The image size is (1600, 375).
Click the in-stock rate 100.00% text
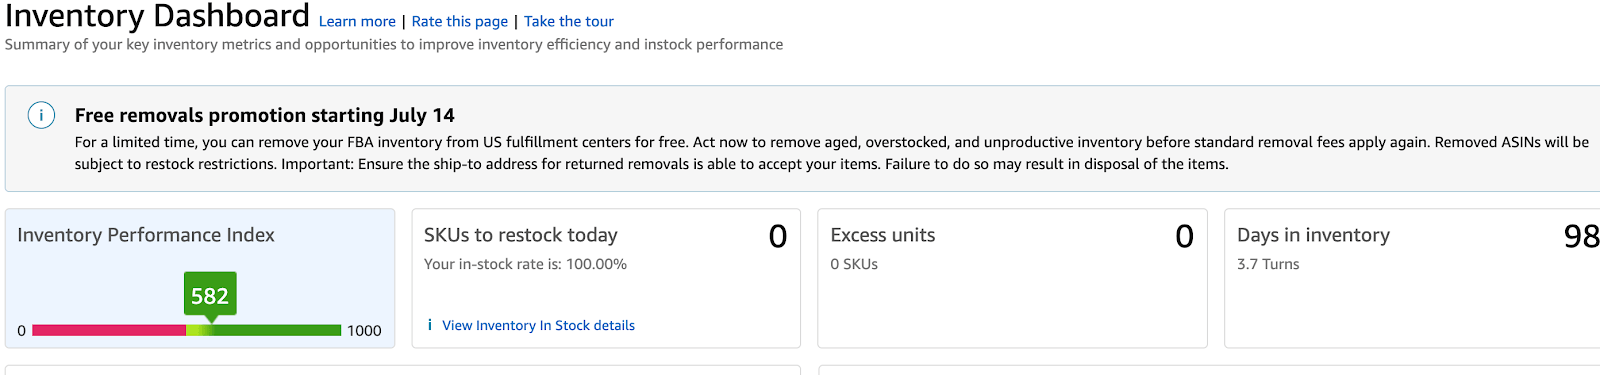pos(525,264)
